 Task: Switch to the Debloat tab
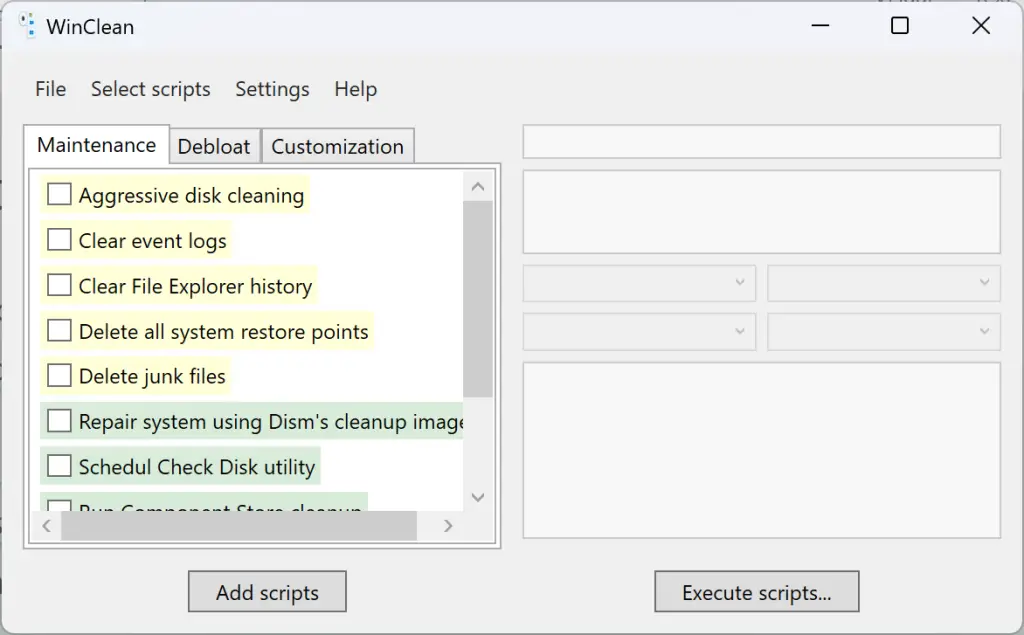pos(214,146)
